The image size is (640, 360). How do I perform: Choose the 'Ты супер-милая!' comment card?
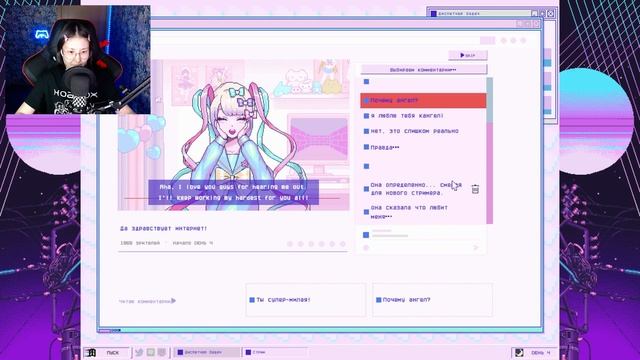pyautogui.click(x=306, y=300)
